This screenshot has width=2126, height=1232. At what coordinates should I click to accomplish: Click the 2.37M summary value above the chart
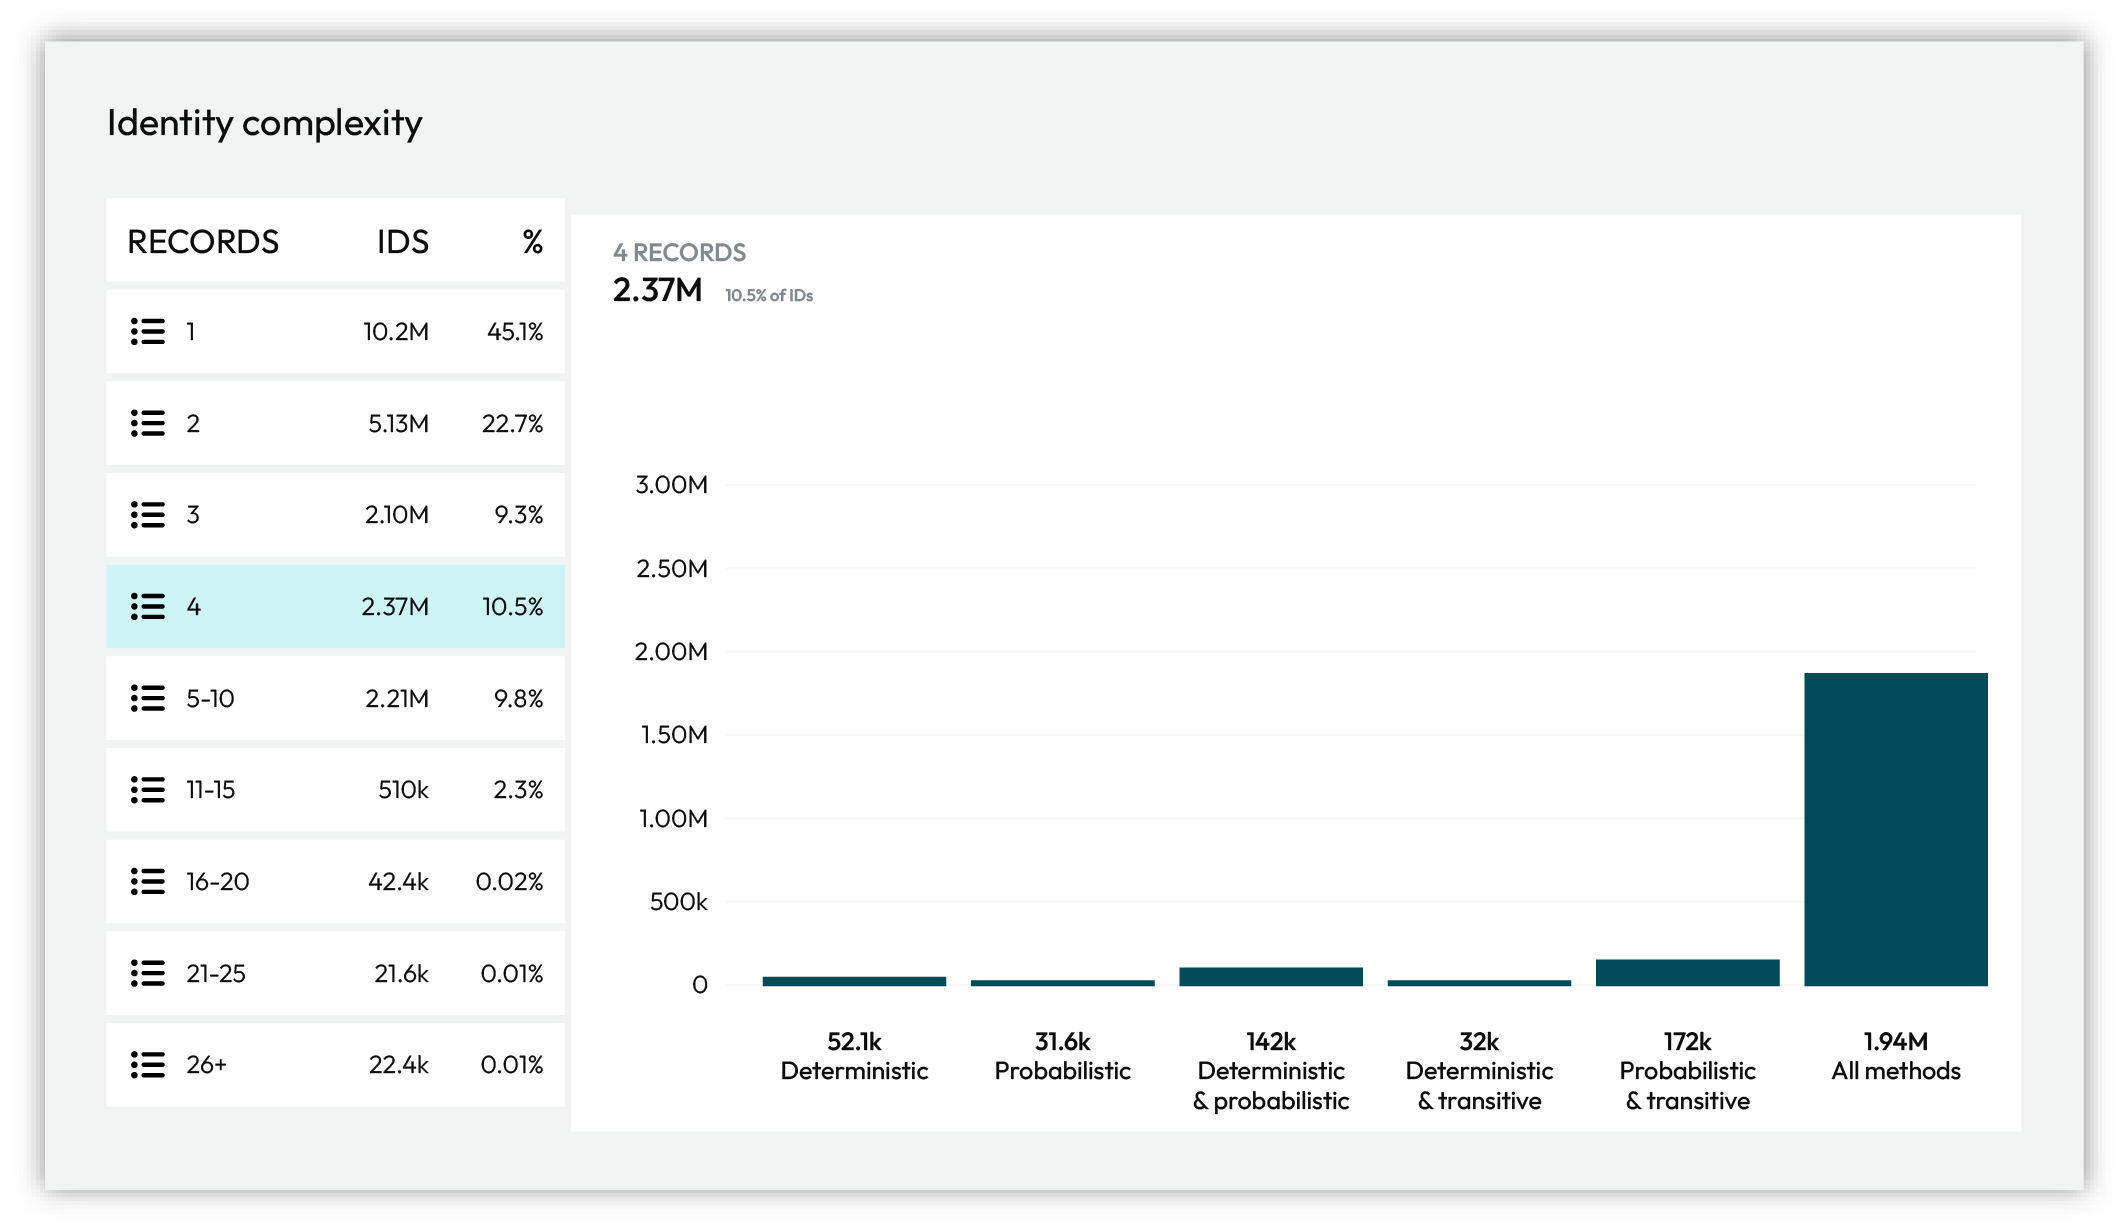click(x=657, y=296)
